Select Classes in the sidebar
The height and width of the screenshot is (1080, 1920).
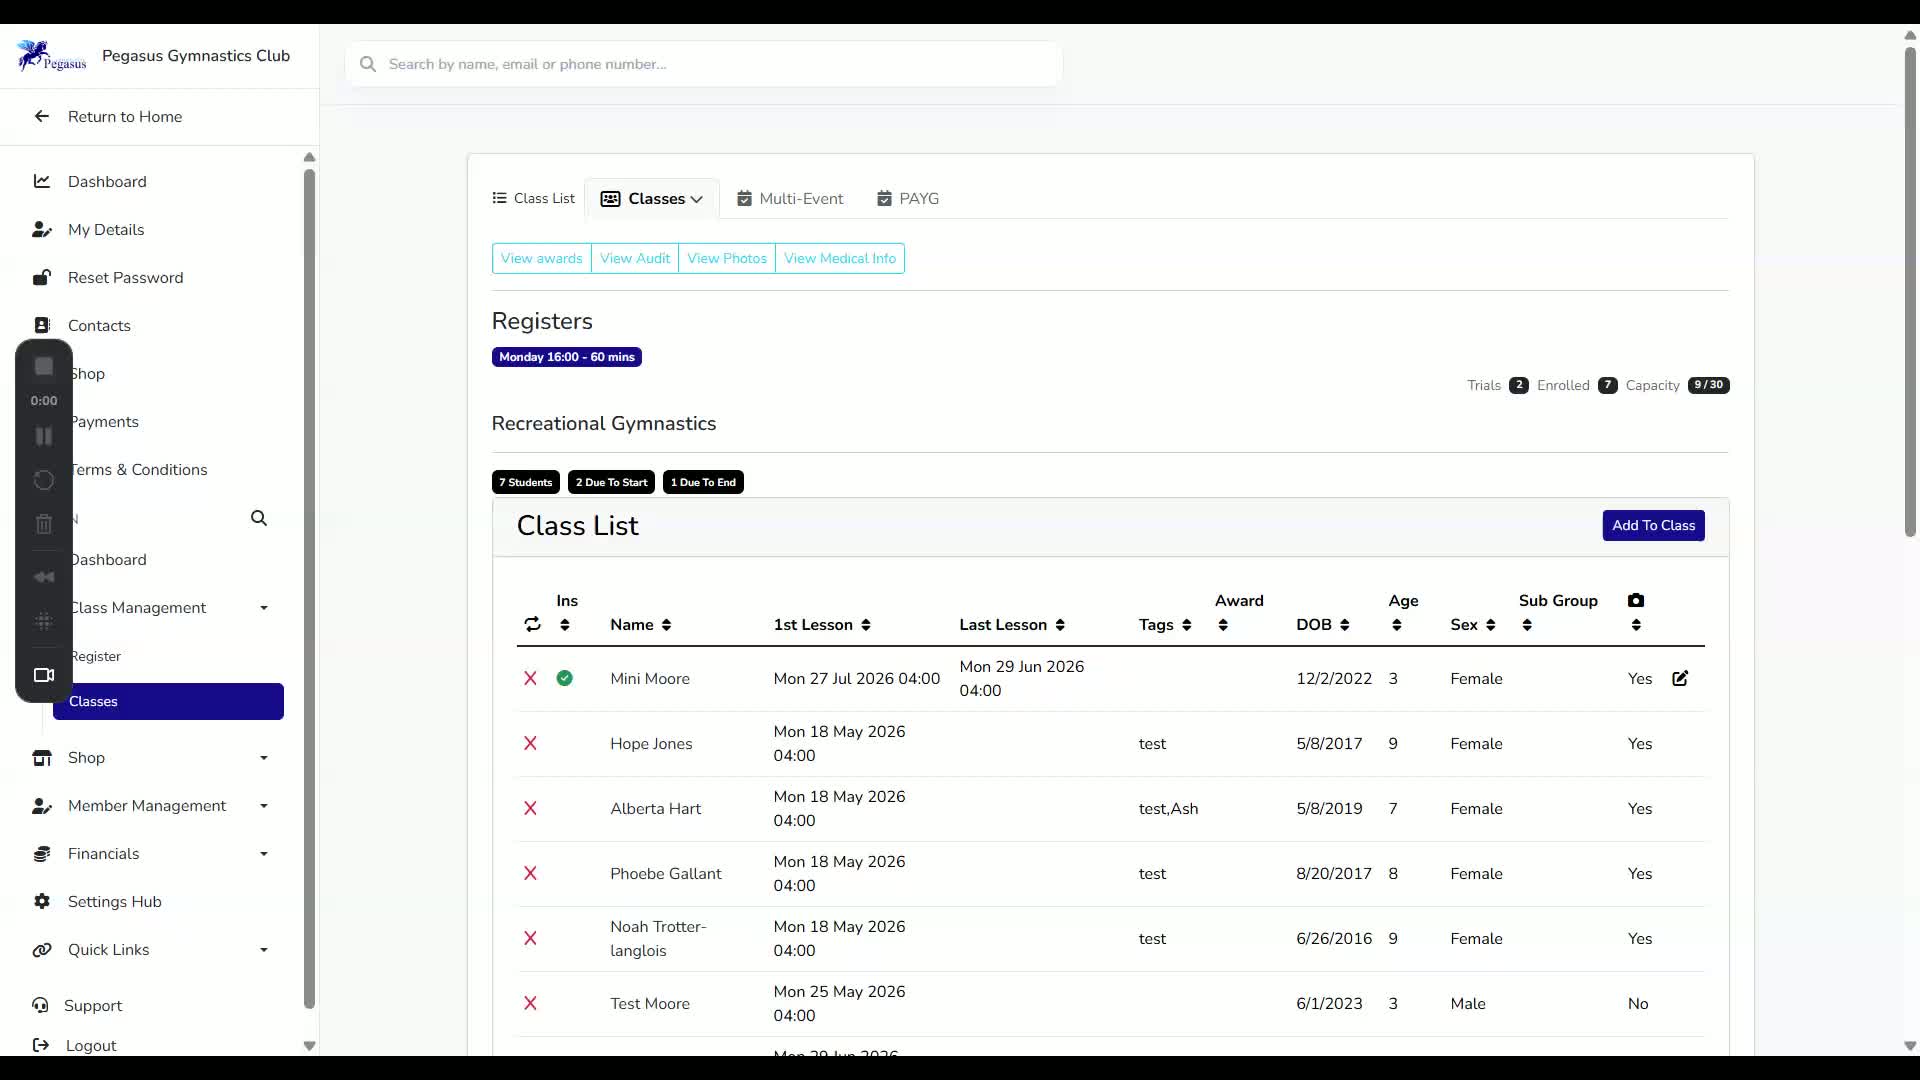coord(168,701)
